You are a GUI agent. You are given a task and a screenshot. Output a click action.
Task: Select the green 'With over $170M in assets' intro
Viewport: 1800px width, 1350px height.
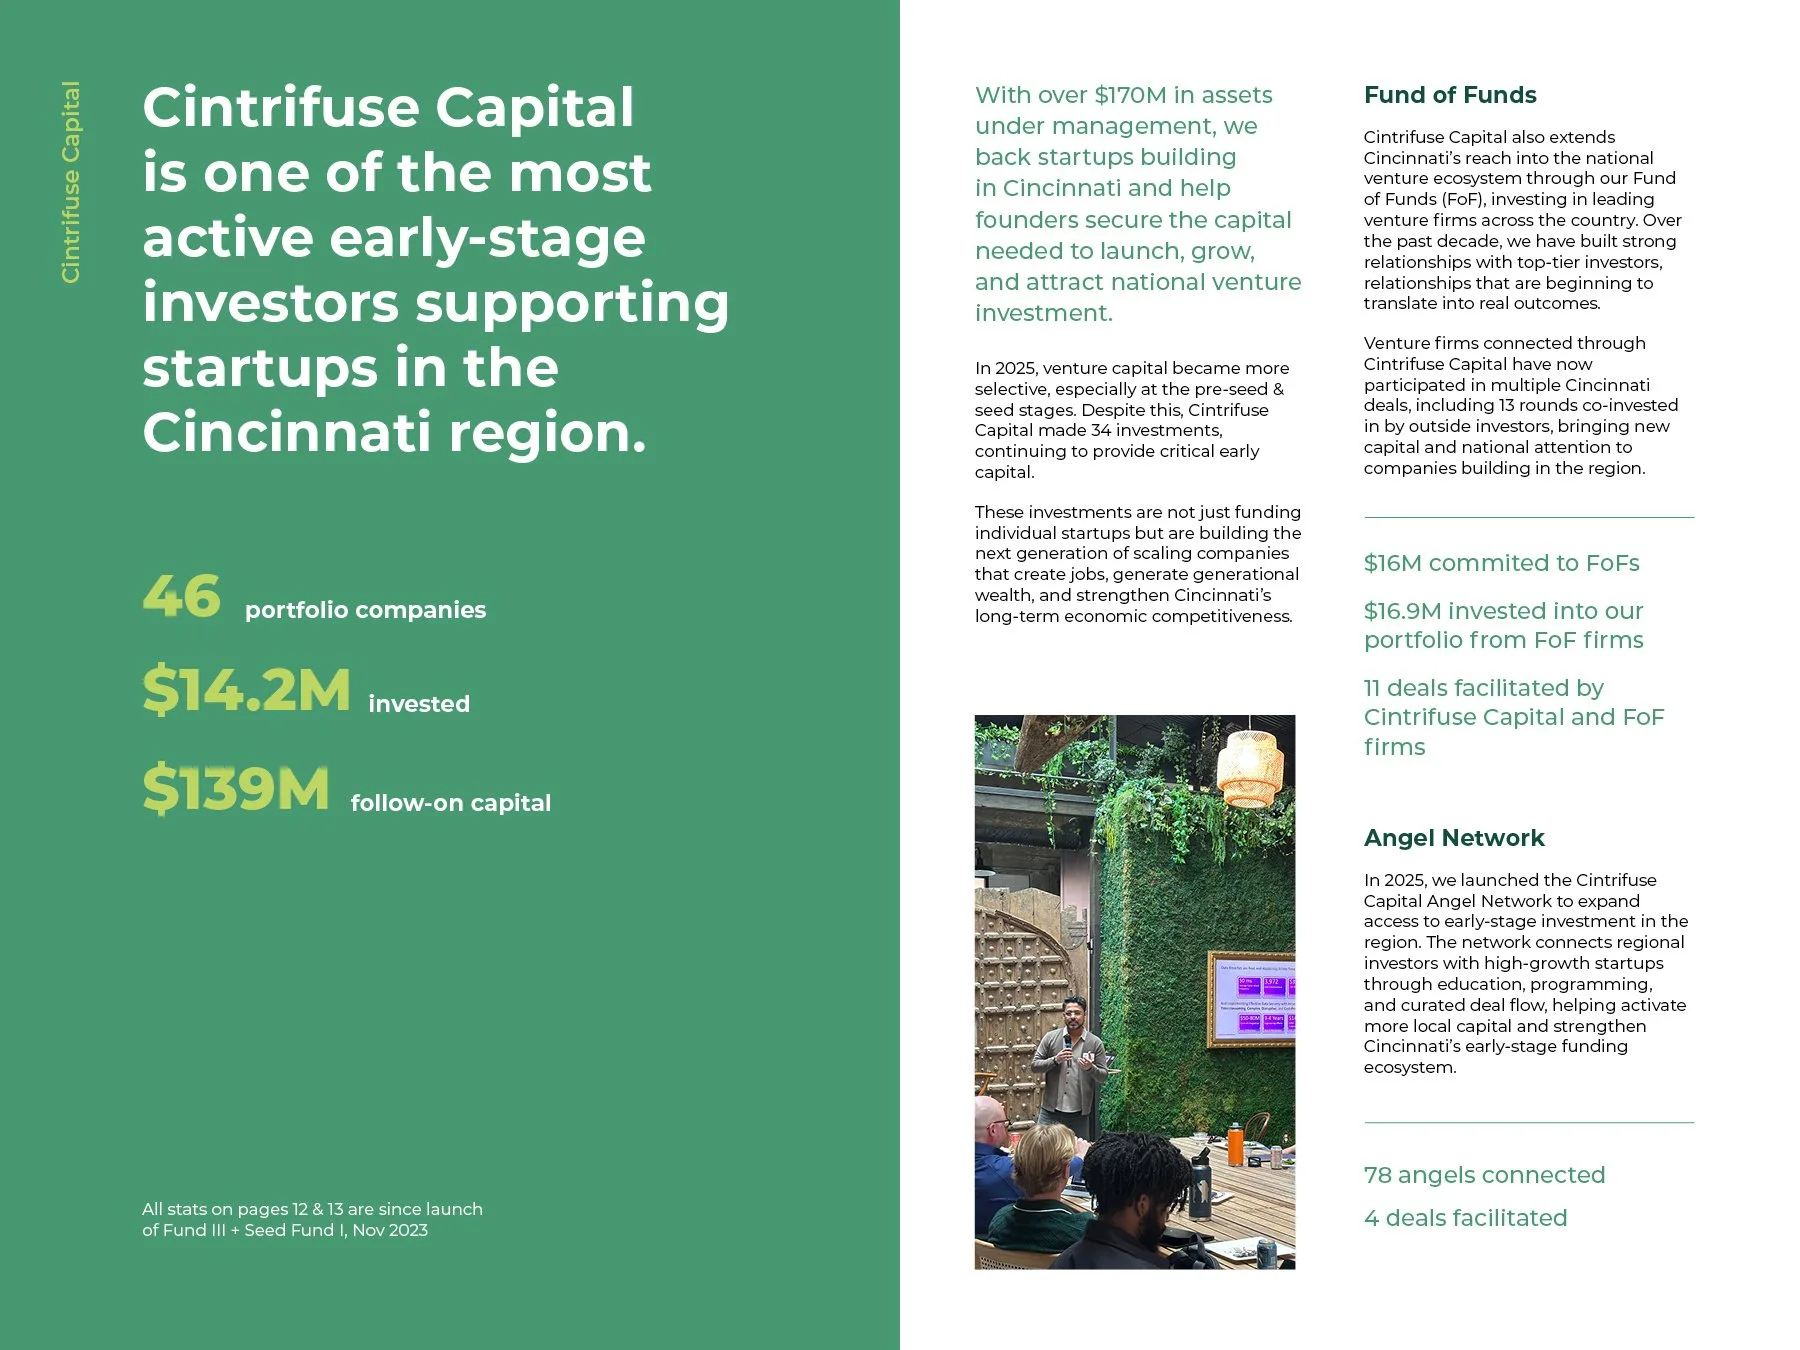click(x=1138, y=204)
